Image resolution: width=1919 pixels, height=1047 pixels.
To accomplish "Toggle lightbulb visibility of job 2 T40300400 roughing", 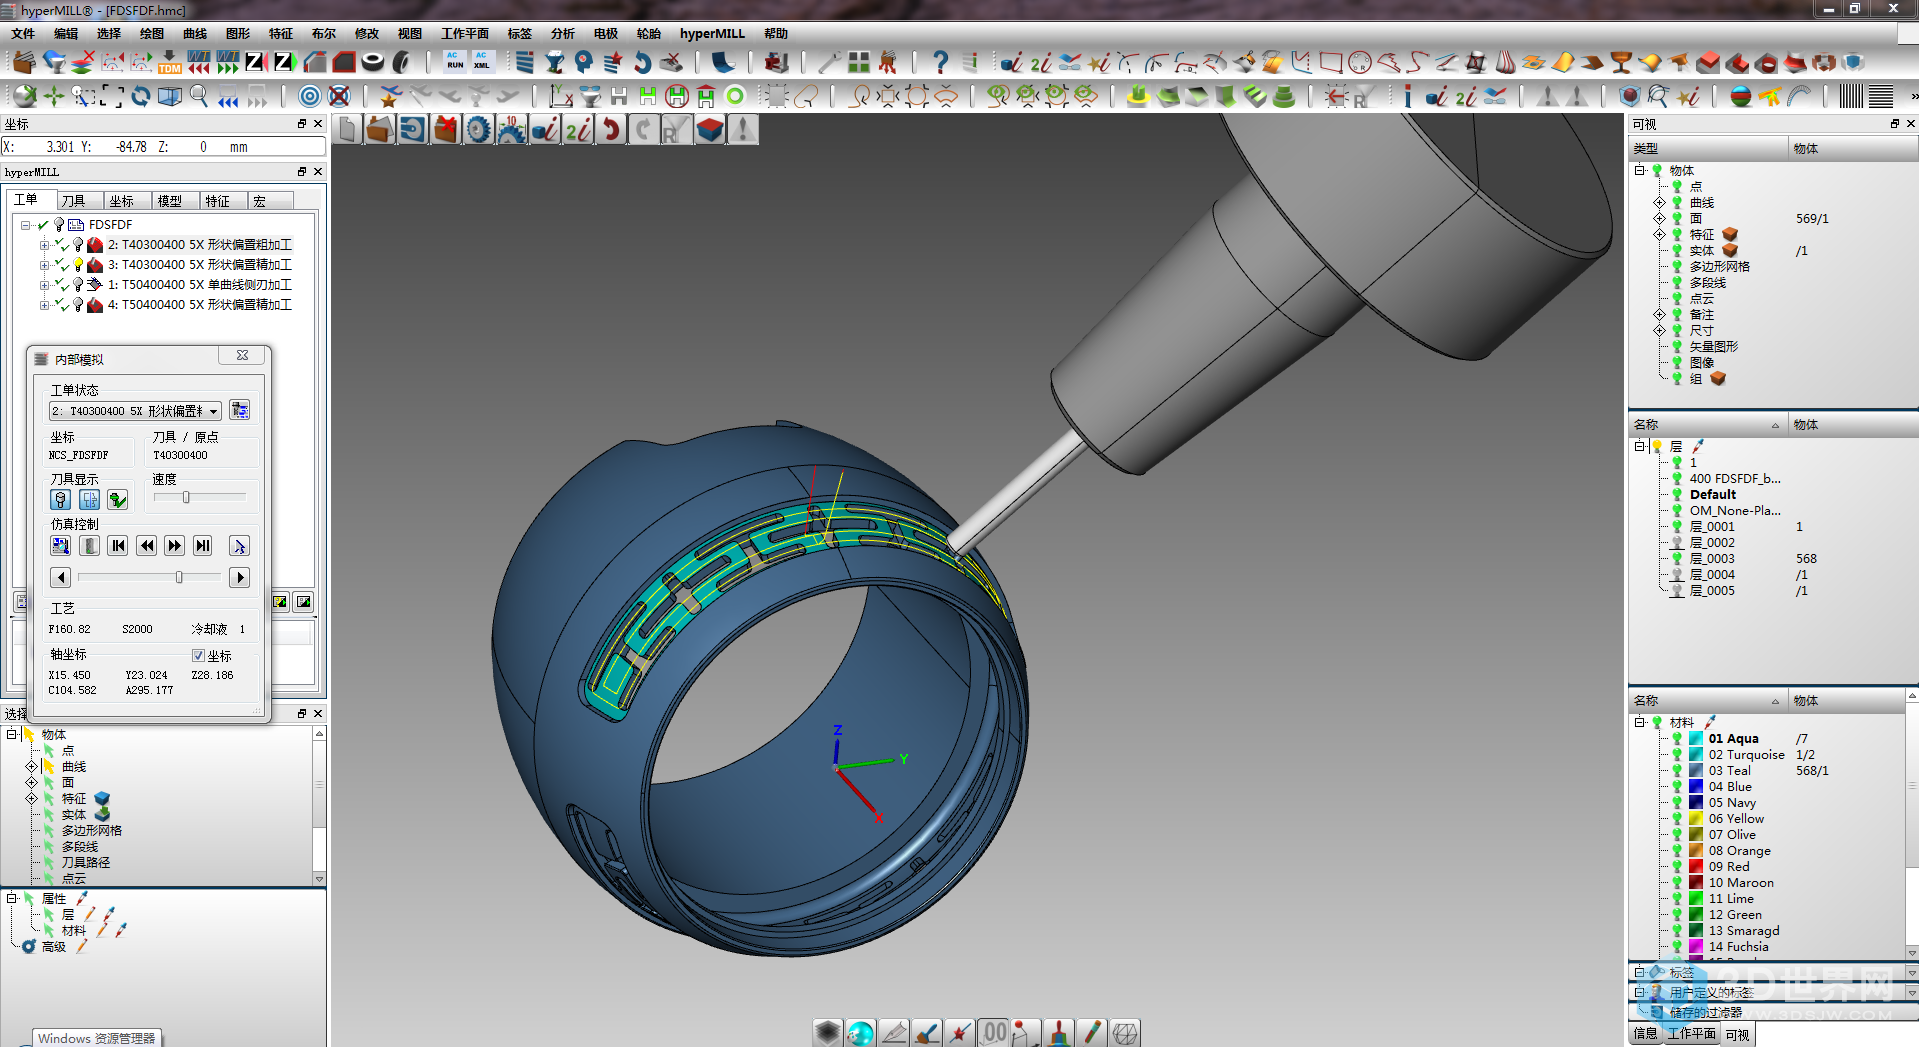I will 78,244.
